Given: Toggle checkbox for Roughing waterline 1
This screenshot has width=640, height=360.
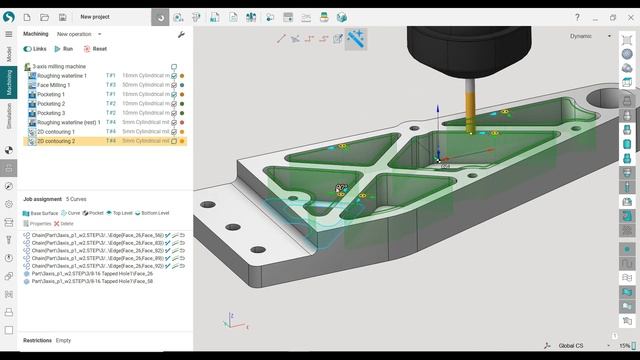Looking at the screenshot, I should tap(174, 76).
